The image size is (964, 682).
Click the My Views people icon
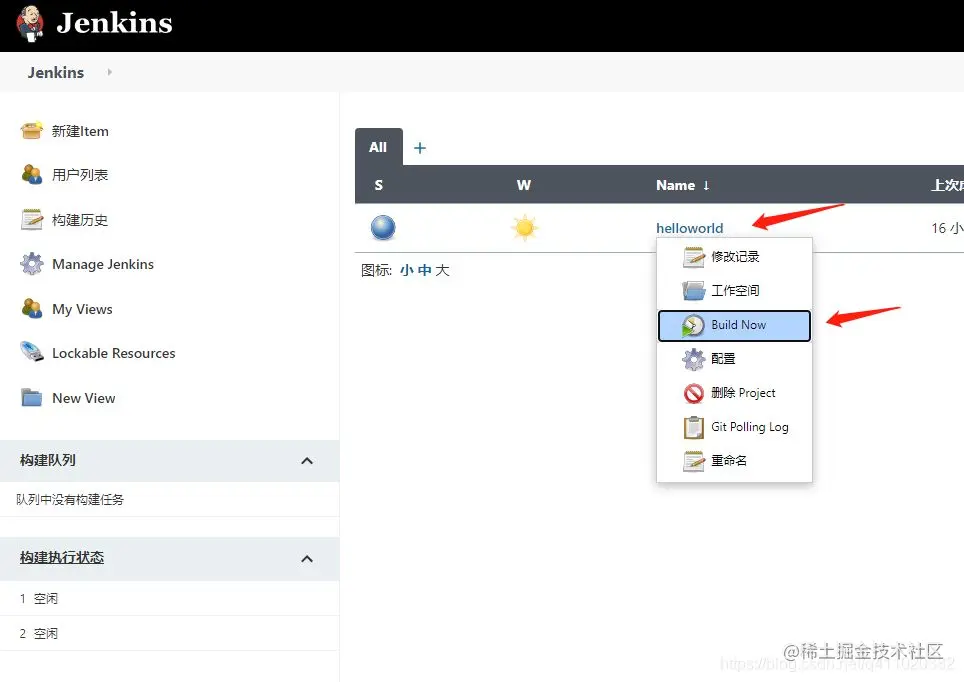point(31,309)
